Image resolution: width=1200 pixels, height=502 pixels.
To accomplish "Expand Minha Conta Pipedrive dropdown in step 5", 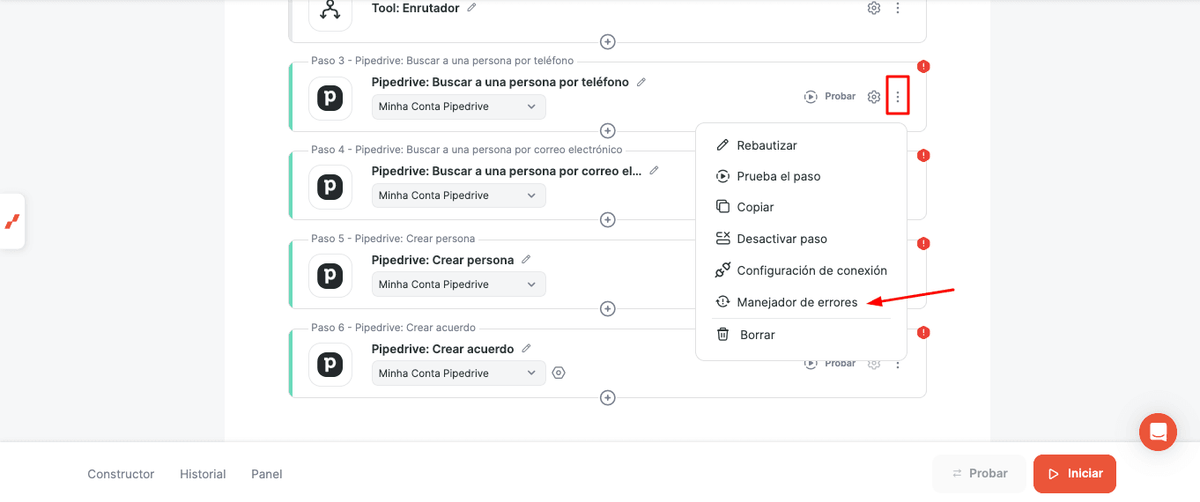I will pyautogui.click(x=459, y=284).
